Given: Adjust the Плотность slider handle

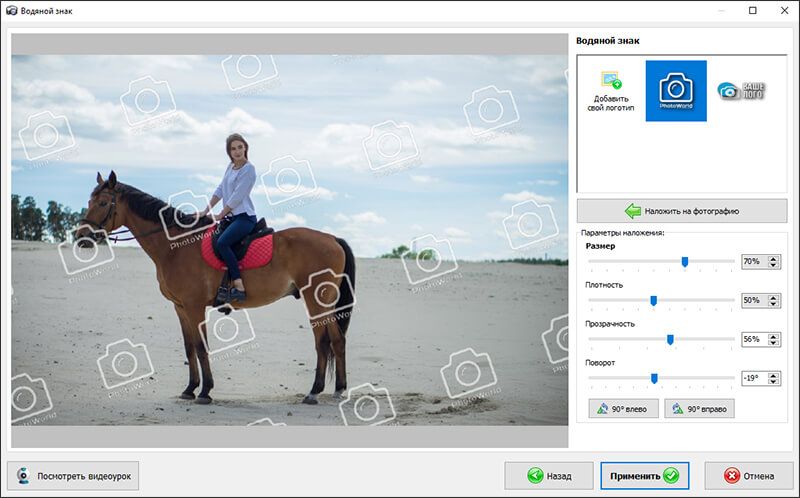Looking at the screenshot, I should point(654,301).
